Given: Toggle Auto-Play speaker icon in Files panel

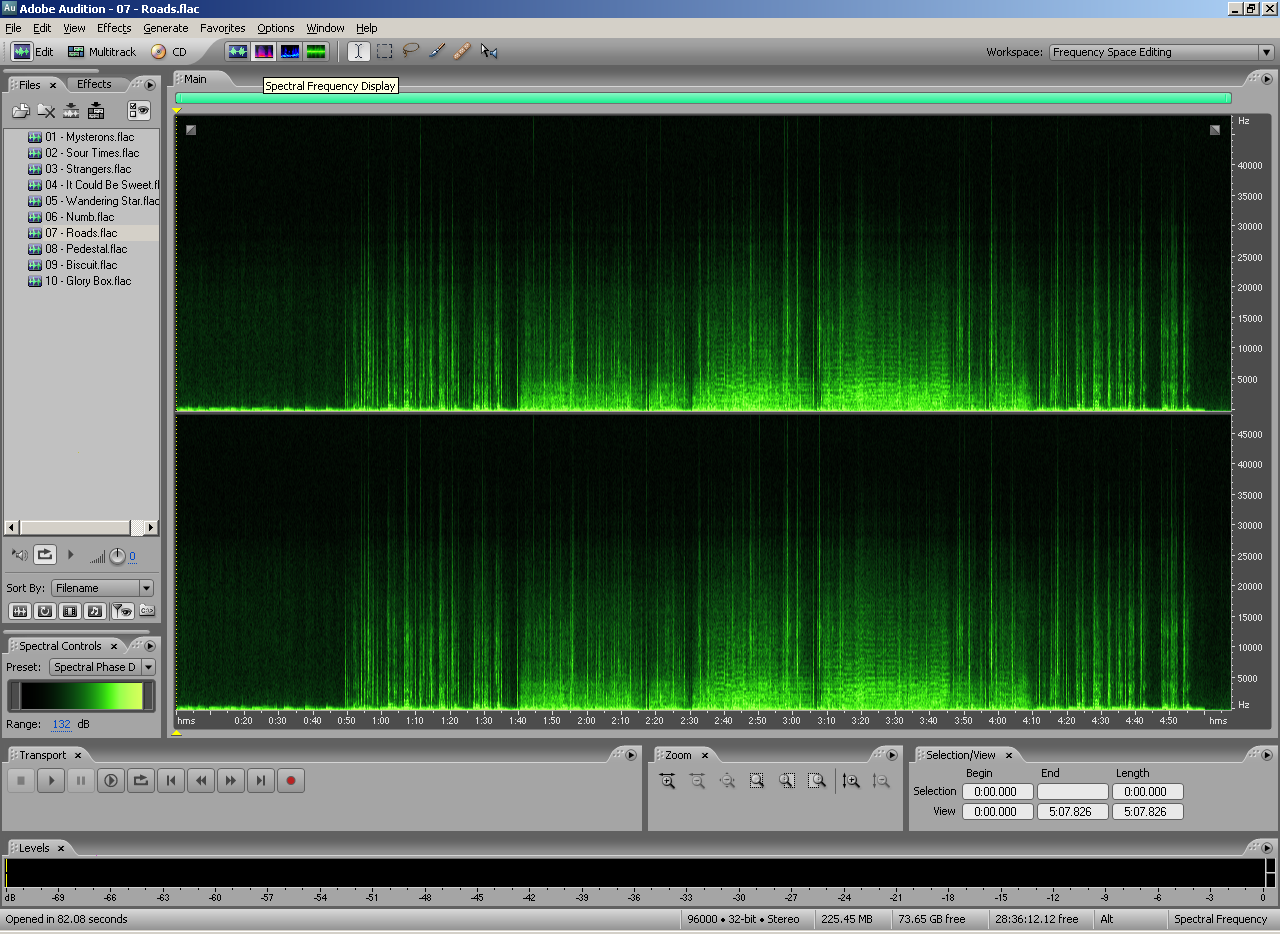Looking at the screenshot, I should [19, 554].
